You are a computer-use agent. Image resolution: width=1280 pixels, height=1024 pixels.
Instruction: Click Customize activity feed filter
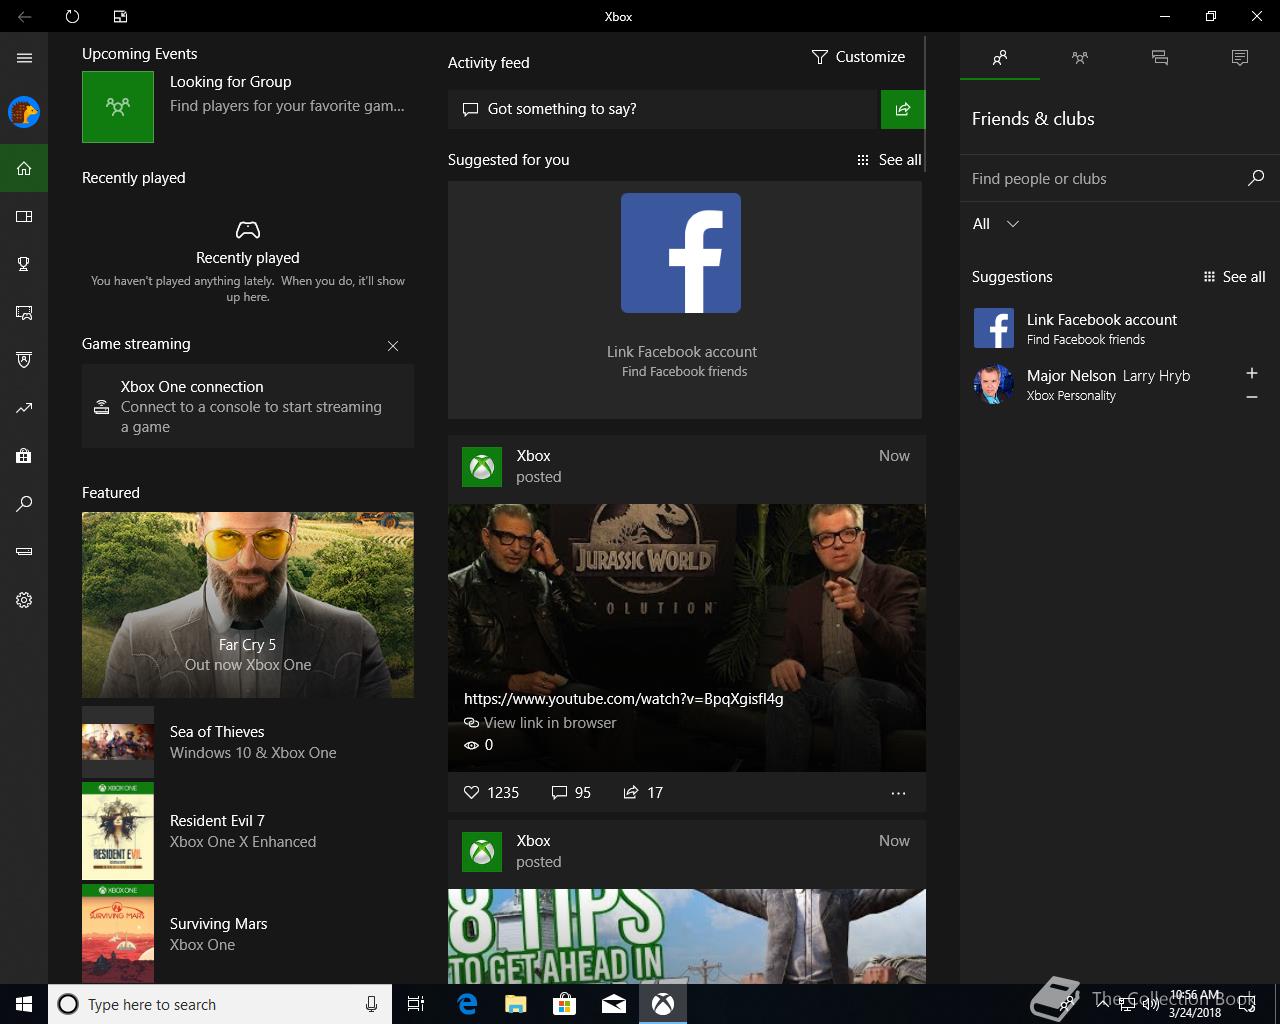click(858, 57)
